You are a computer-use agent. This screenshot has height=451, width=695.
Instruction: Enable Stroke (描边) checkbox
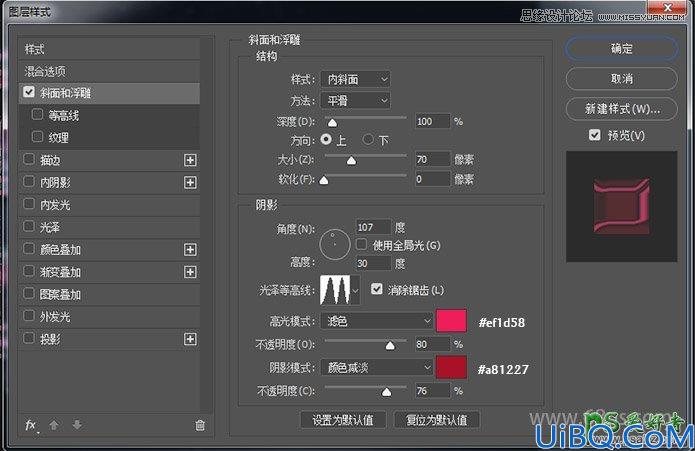click(x=29, y=159)
